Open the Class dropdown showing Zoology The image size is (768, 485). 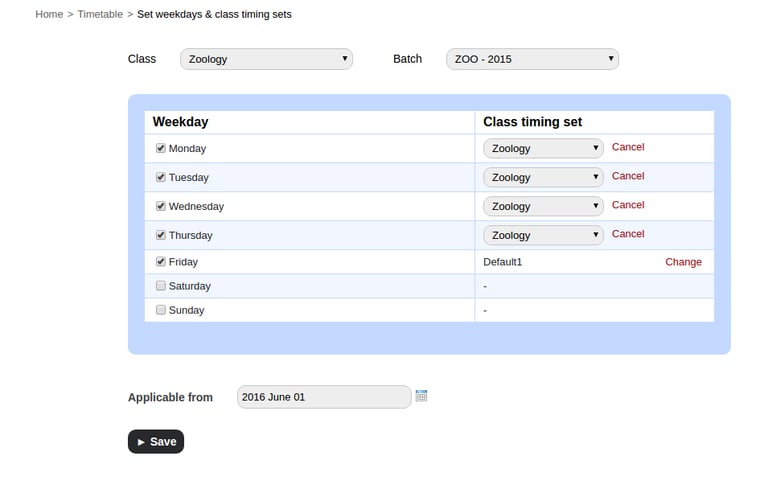pos(266,59)
